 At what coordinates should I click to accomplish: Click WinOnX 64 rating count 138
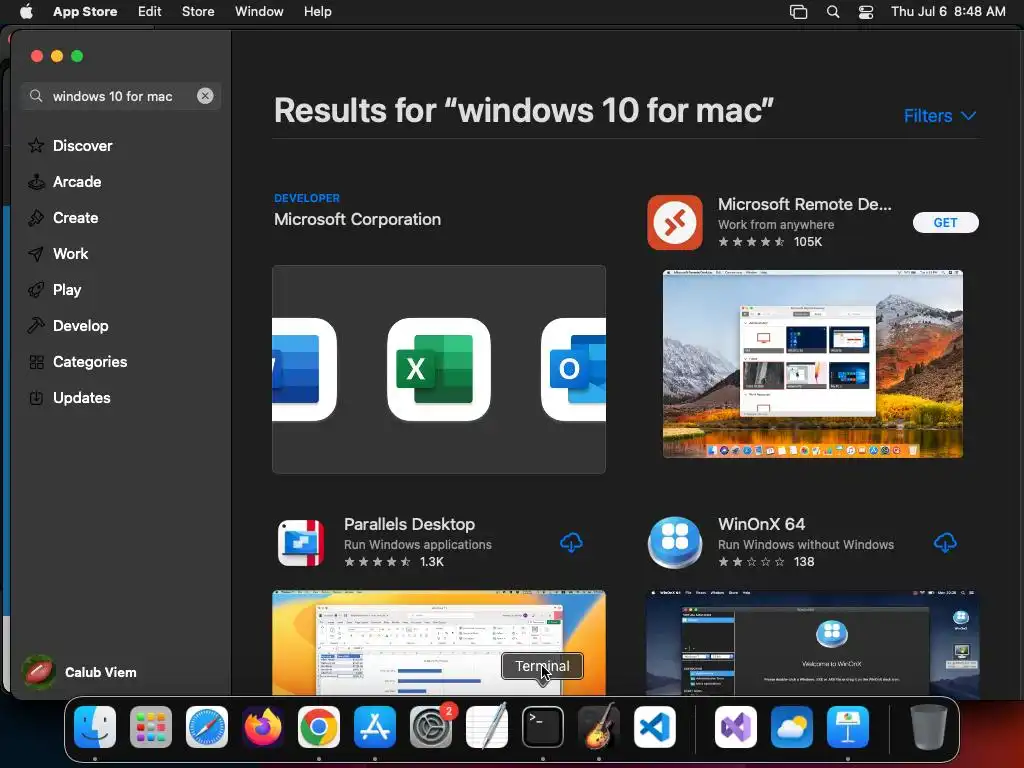[x=804, y=562]
